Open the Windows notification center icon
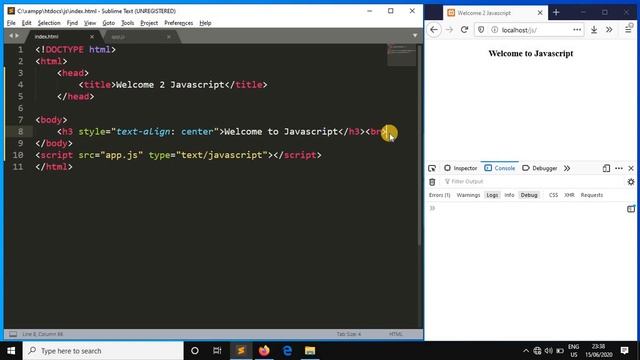This screenshot has width=640, height=360. (x=624, y=351)
